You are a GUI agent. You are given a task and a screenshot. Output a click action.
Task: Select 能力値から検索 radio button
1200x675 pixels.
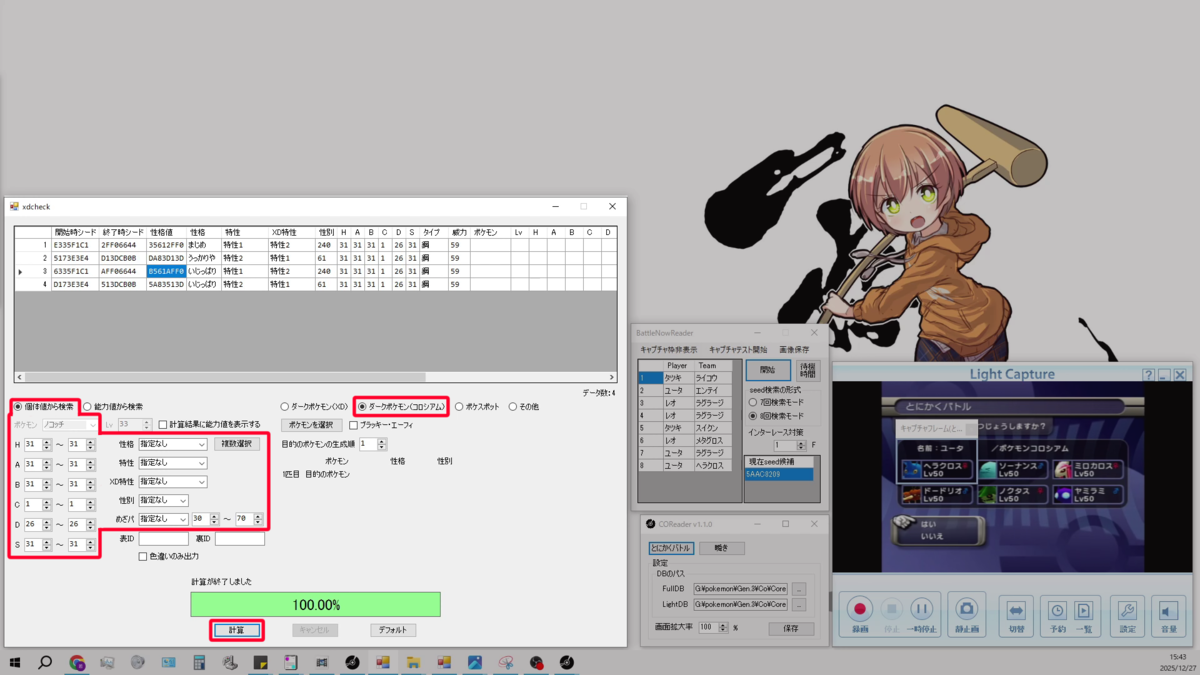point(113,407)
